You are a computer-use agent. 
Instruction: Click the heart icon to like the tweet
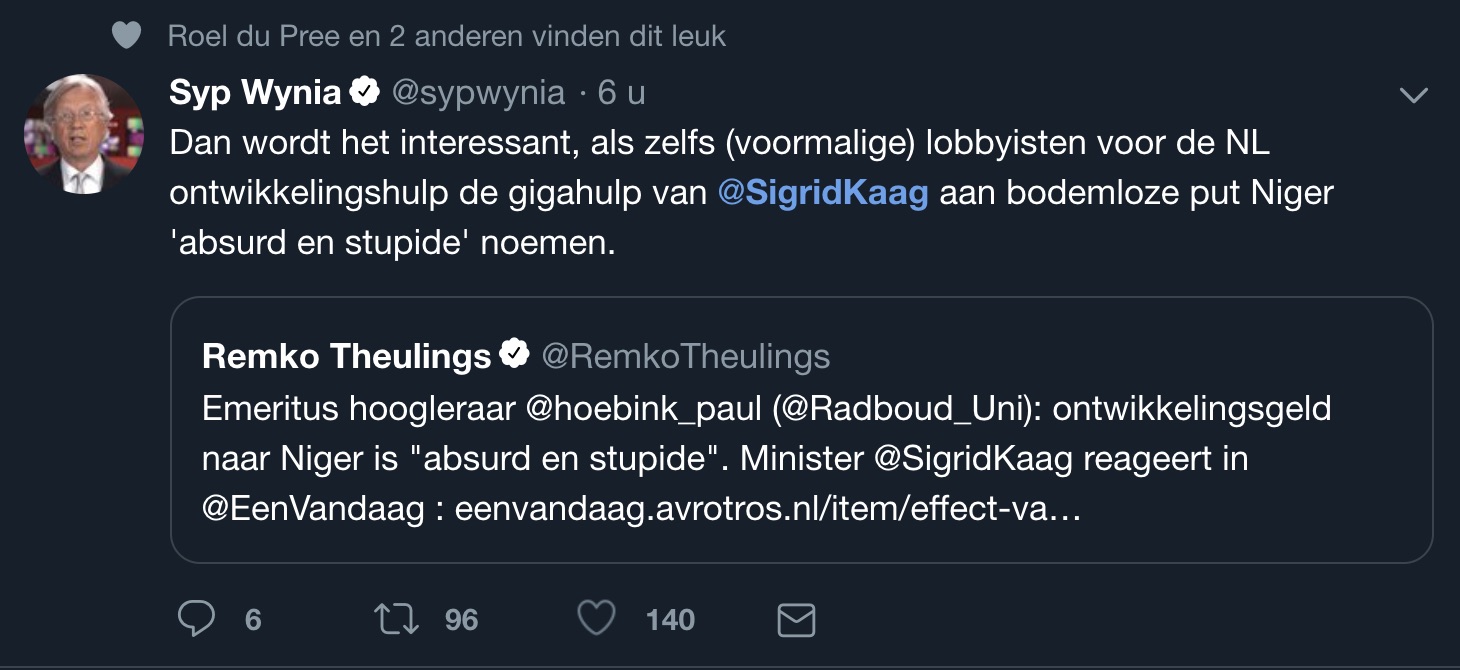pos(595,619)
